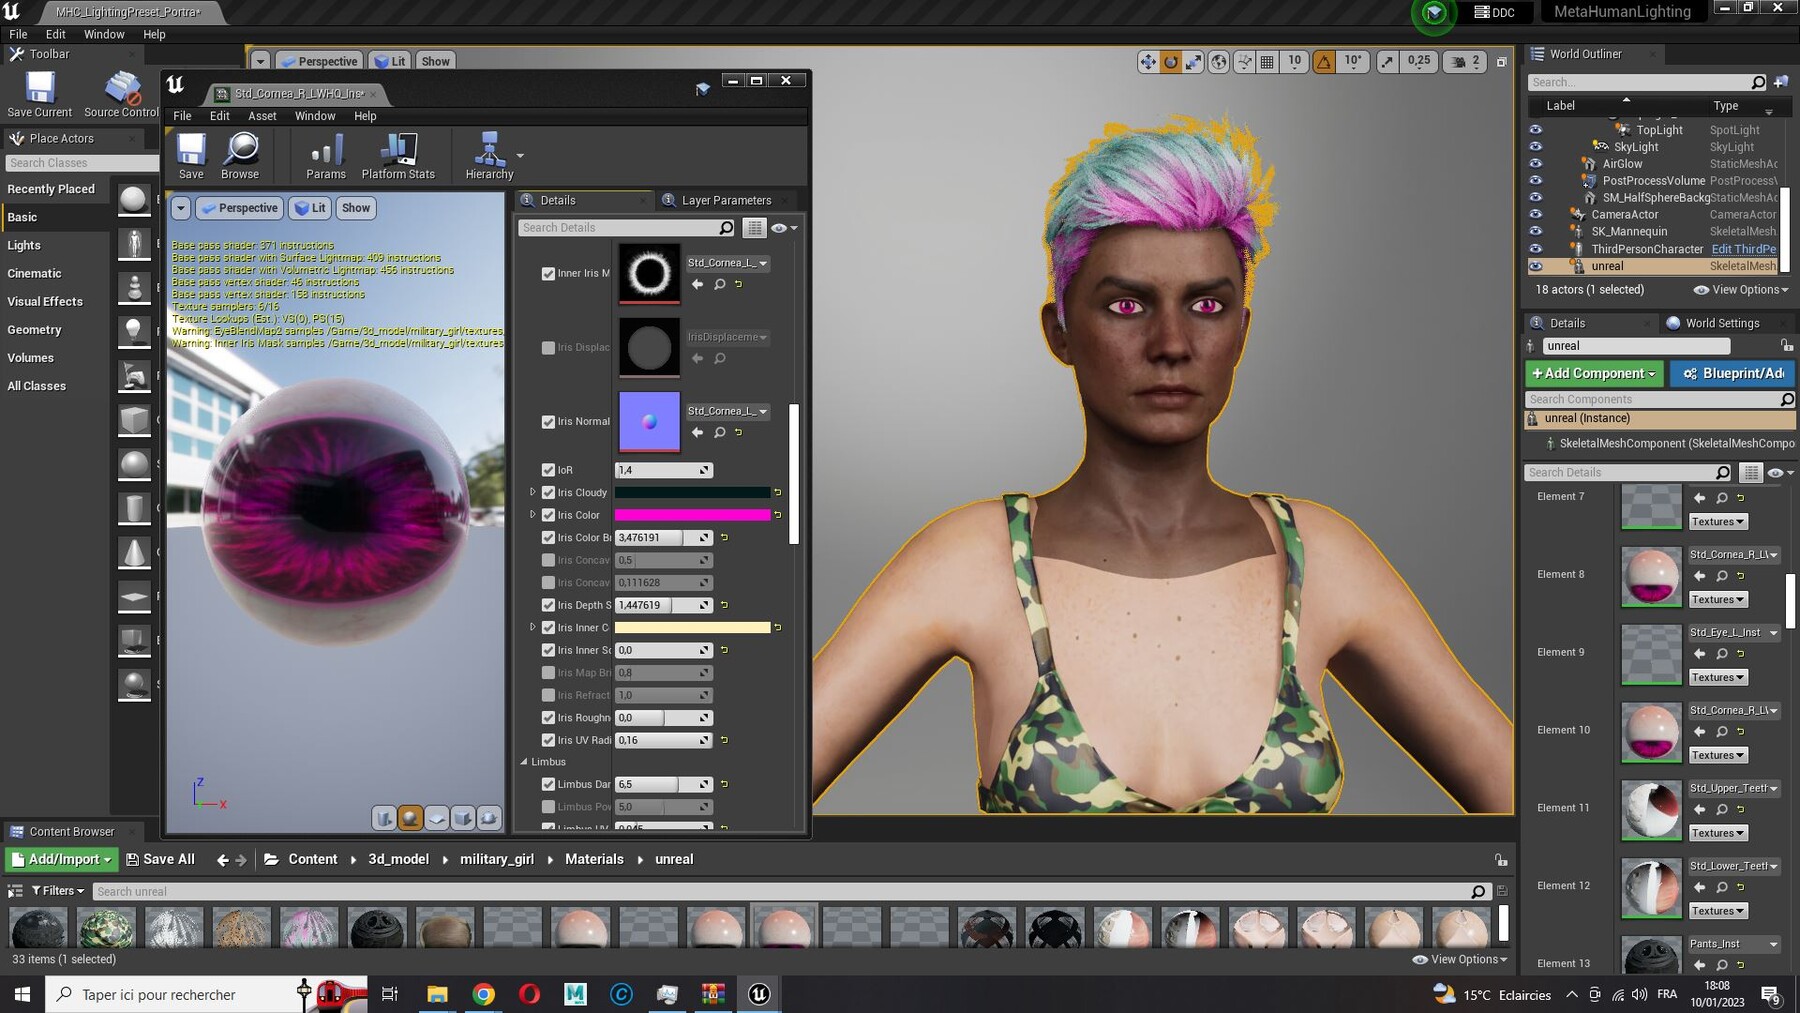The height and width of the screenshot is (1013, 1800).
Task: Click the camera speed icon in the viewport
Action: 1459,62
